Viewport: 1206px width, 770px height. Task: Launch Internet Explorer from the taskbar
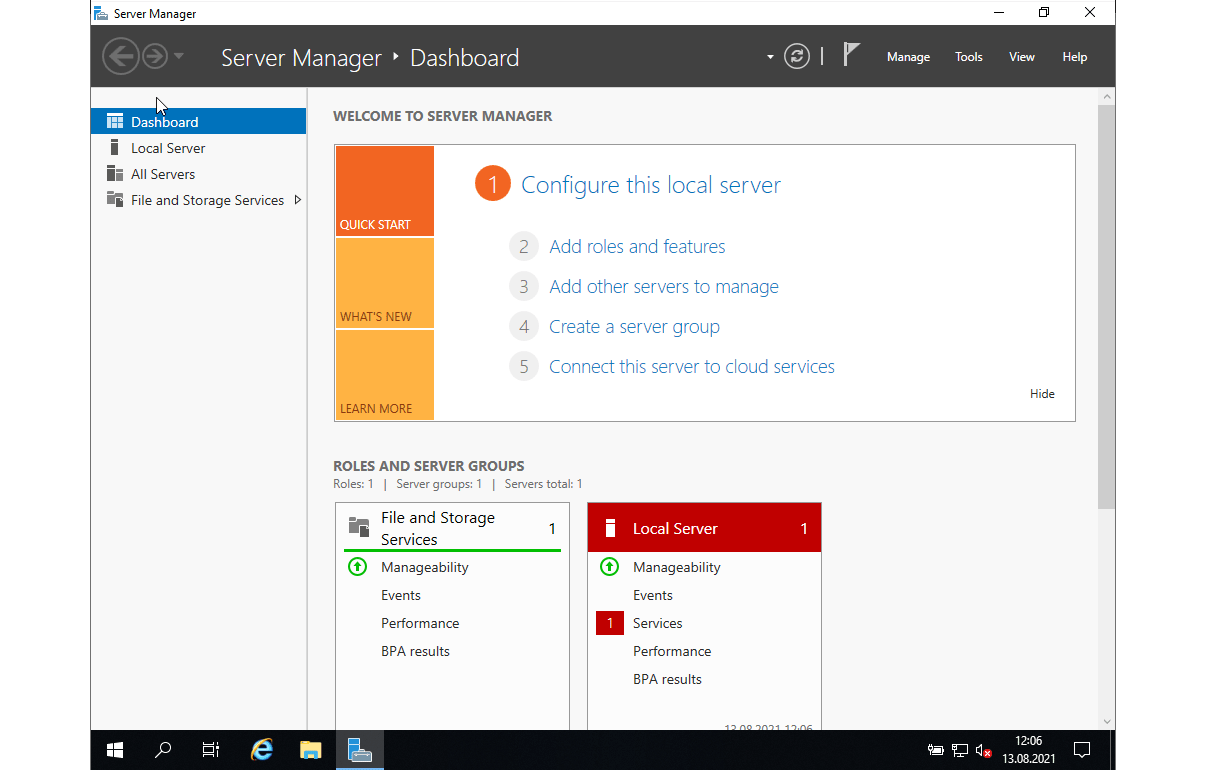[262, 749]
